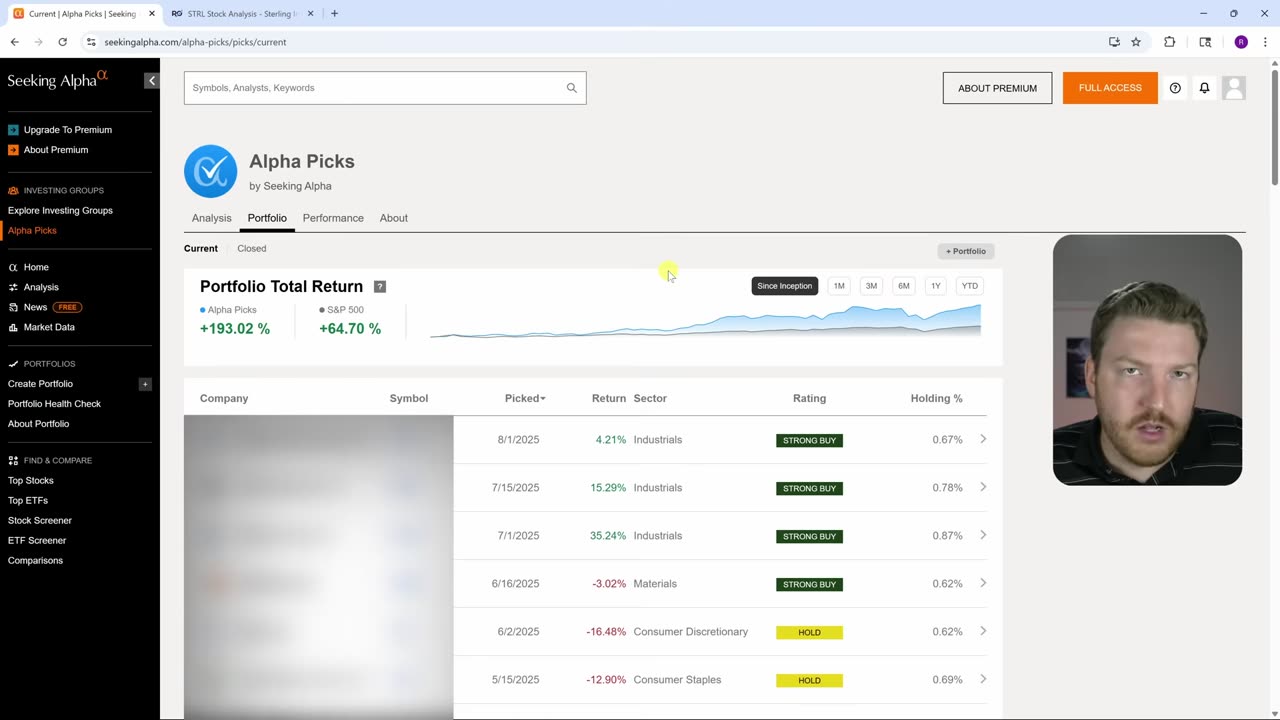
Task: Select the 1Y chart range
Action: point(936,286)
